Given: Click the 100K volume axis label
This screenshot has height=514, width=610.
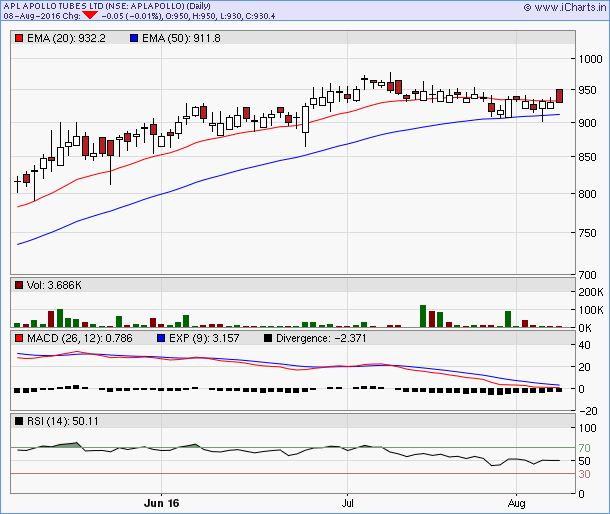Looking at the screenshot, I should click(591, 310).
